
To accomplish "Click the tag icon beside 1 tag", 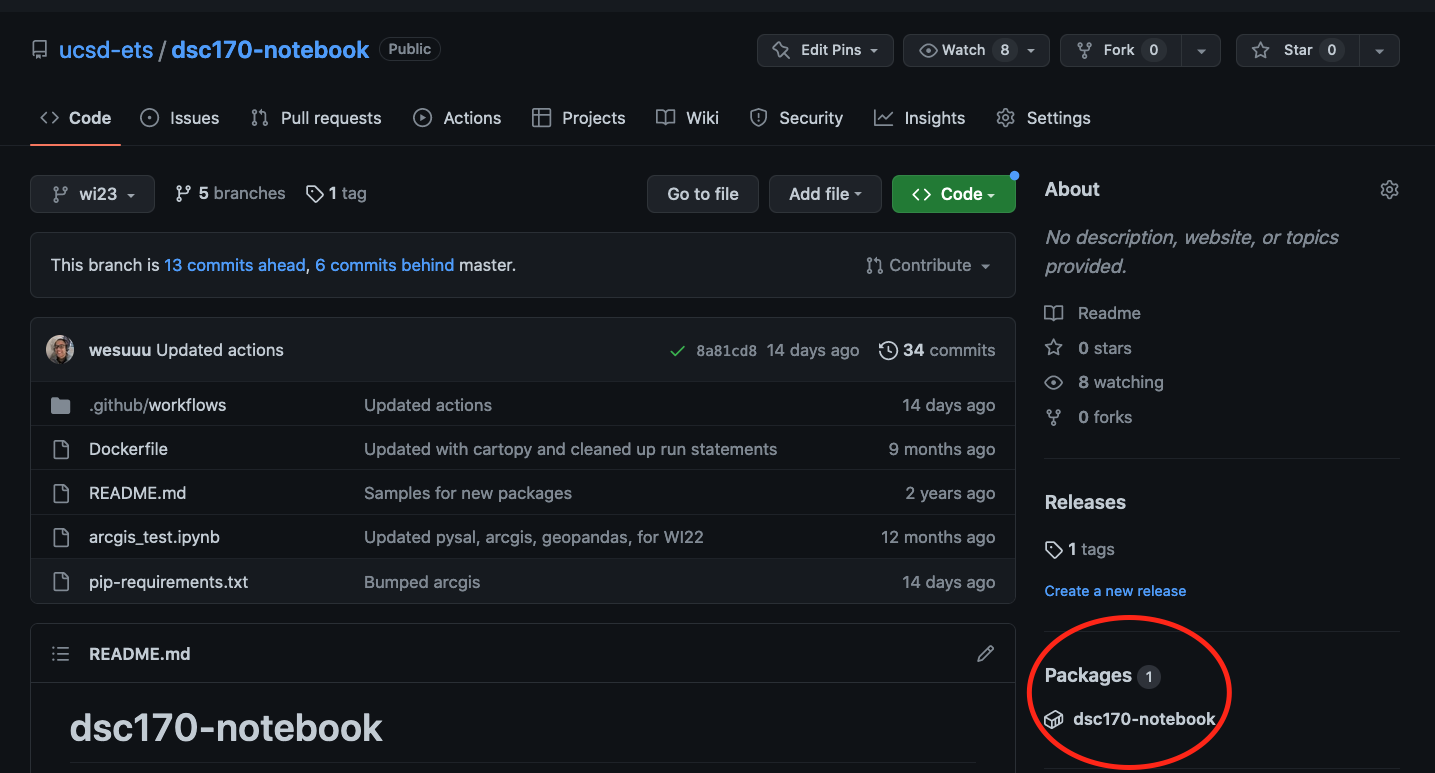I will (x=314, y=194).
